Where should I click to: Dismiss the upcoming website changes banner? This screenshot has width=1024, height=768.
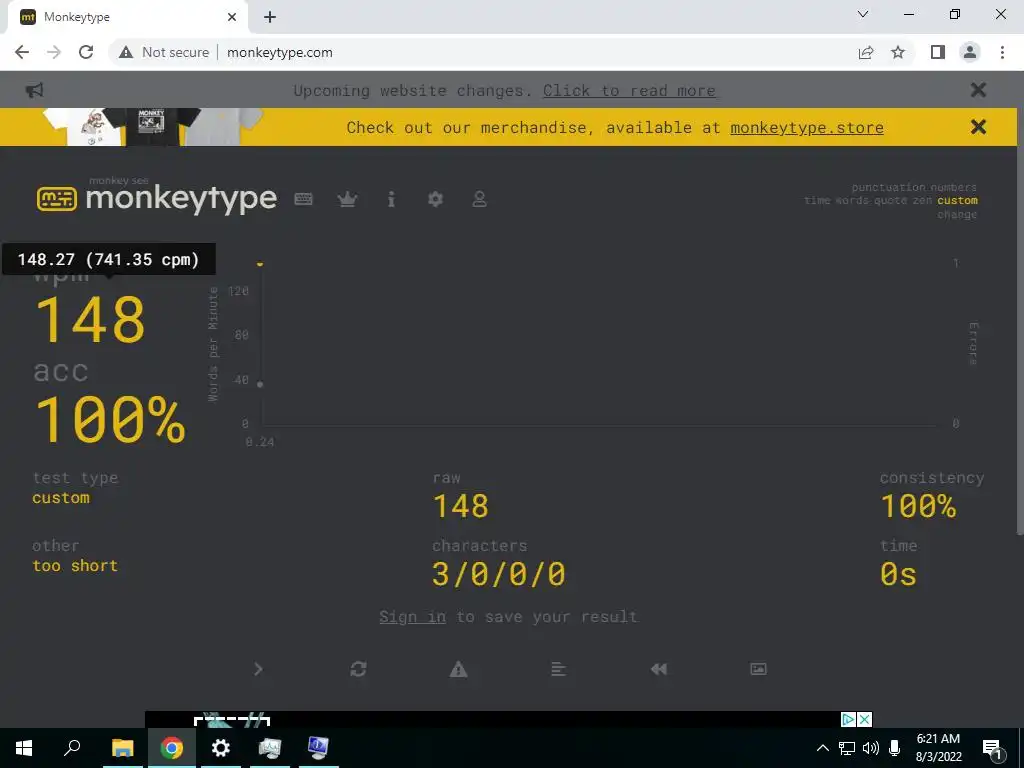[978, 89]
